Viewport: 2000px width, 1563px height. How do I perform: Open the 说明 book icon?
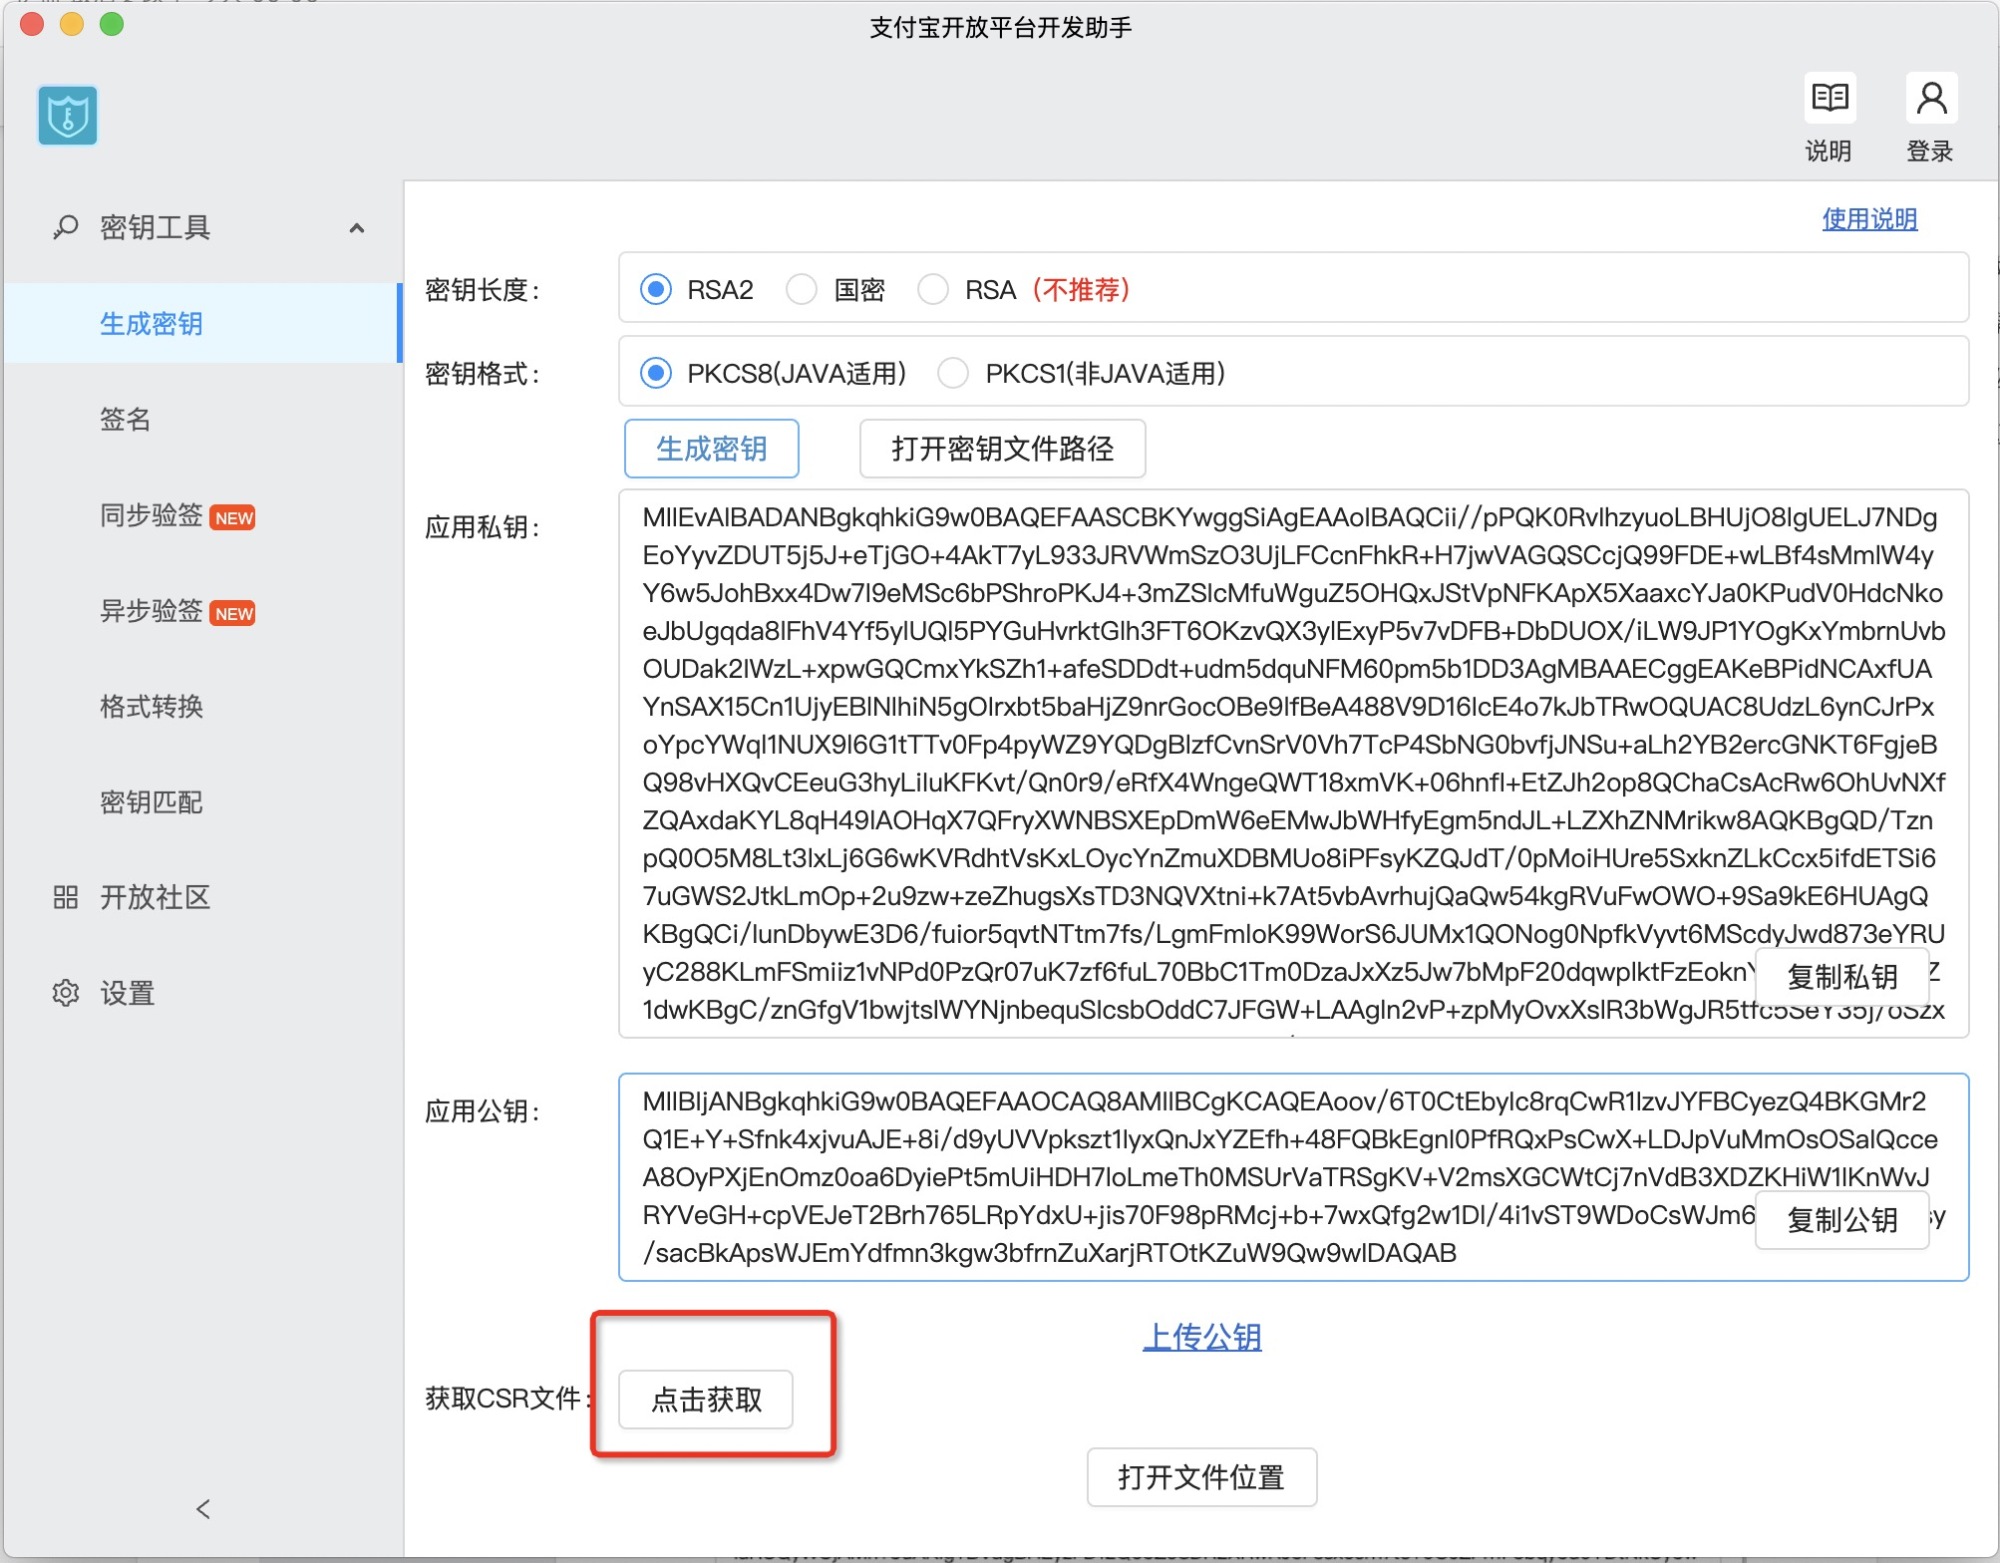point(1829,98)
